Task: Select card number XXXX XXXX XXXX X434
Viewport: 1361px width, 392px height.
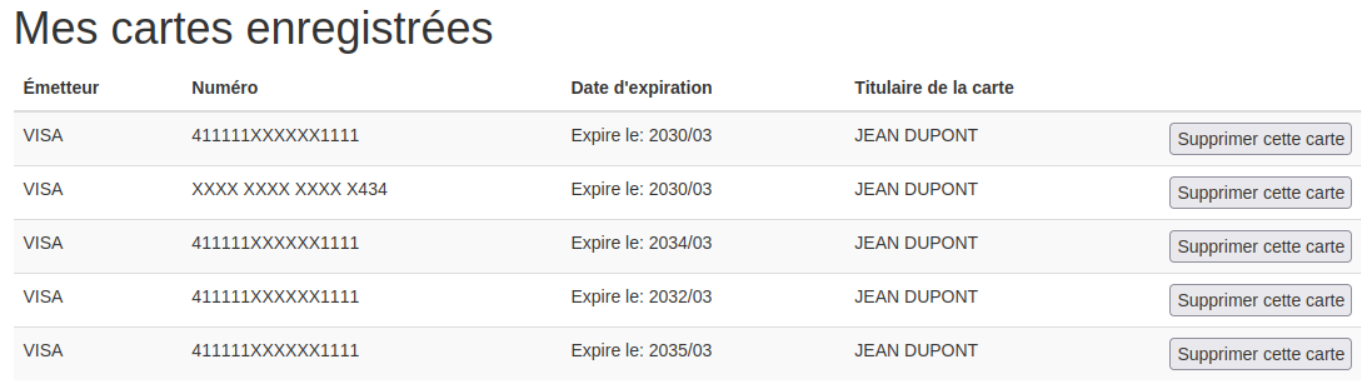Action: pos(290,188)
